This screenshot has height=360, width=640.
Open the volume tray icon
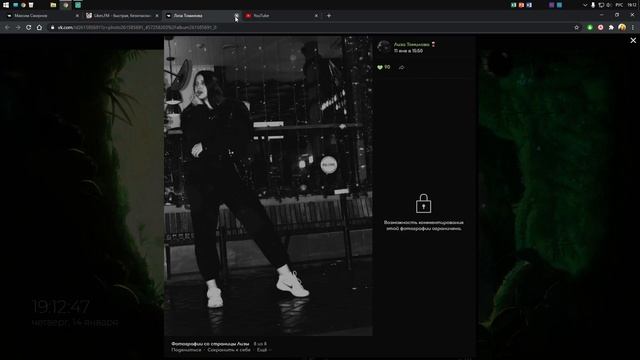[609, 5]
